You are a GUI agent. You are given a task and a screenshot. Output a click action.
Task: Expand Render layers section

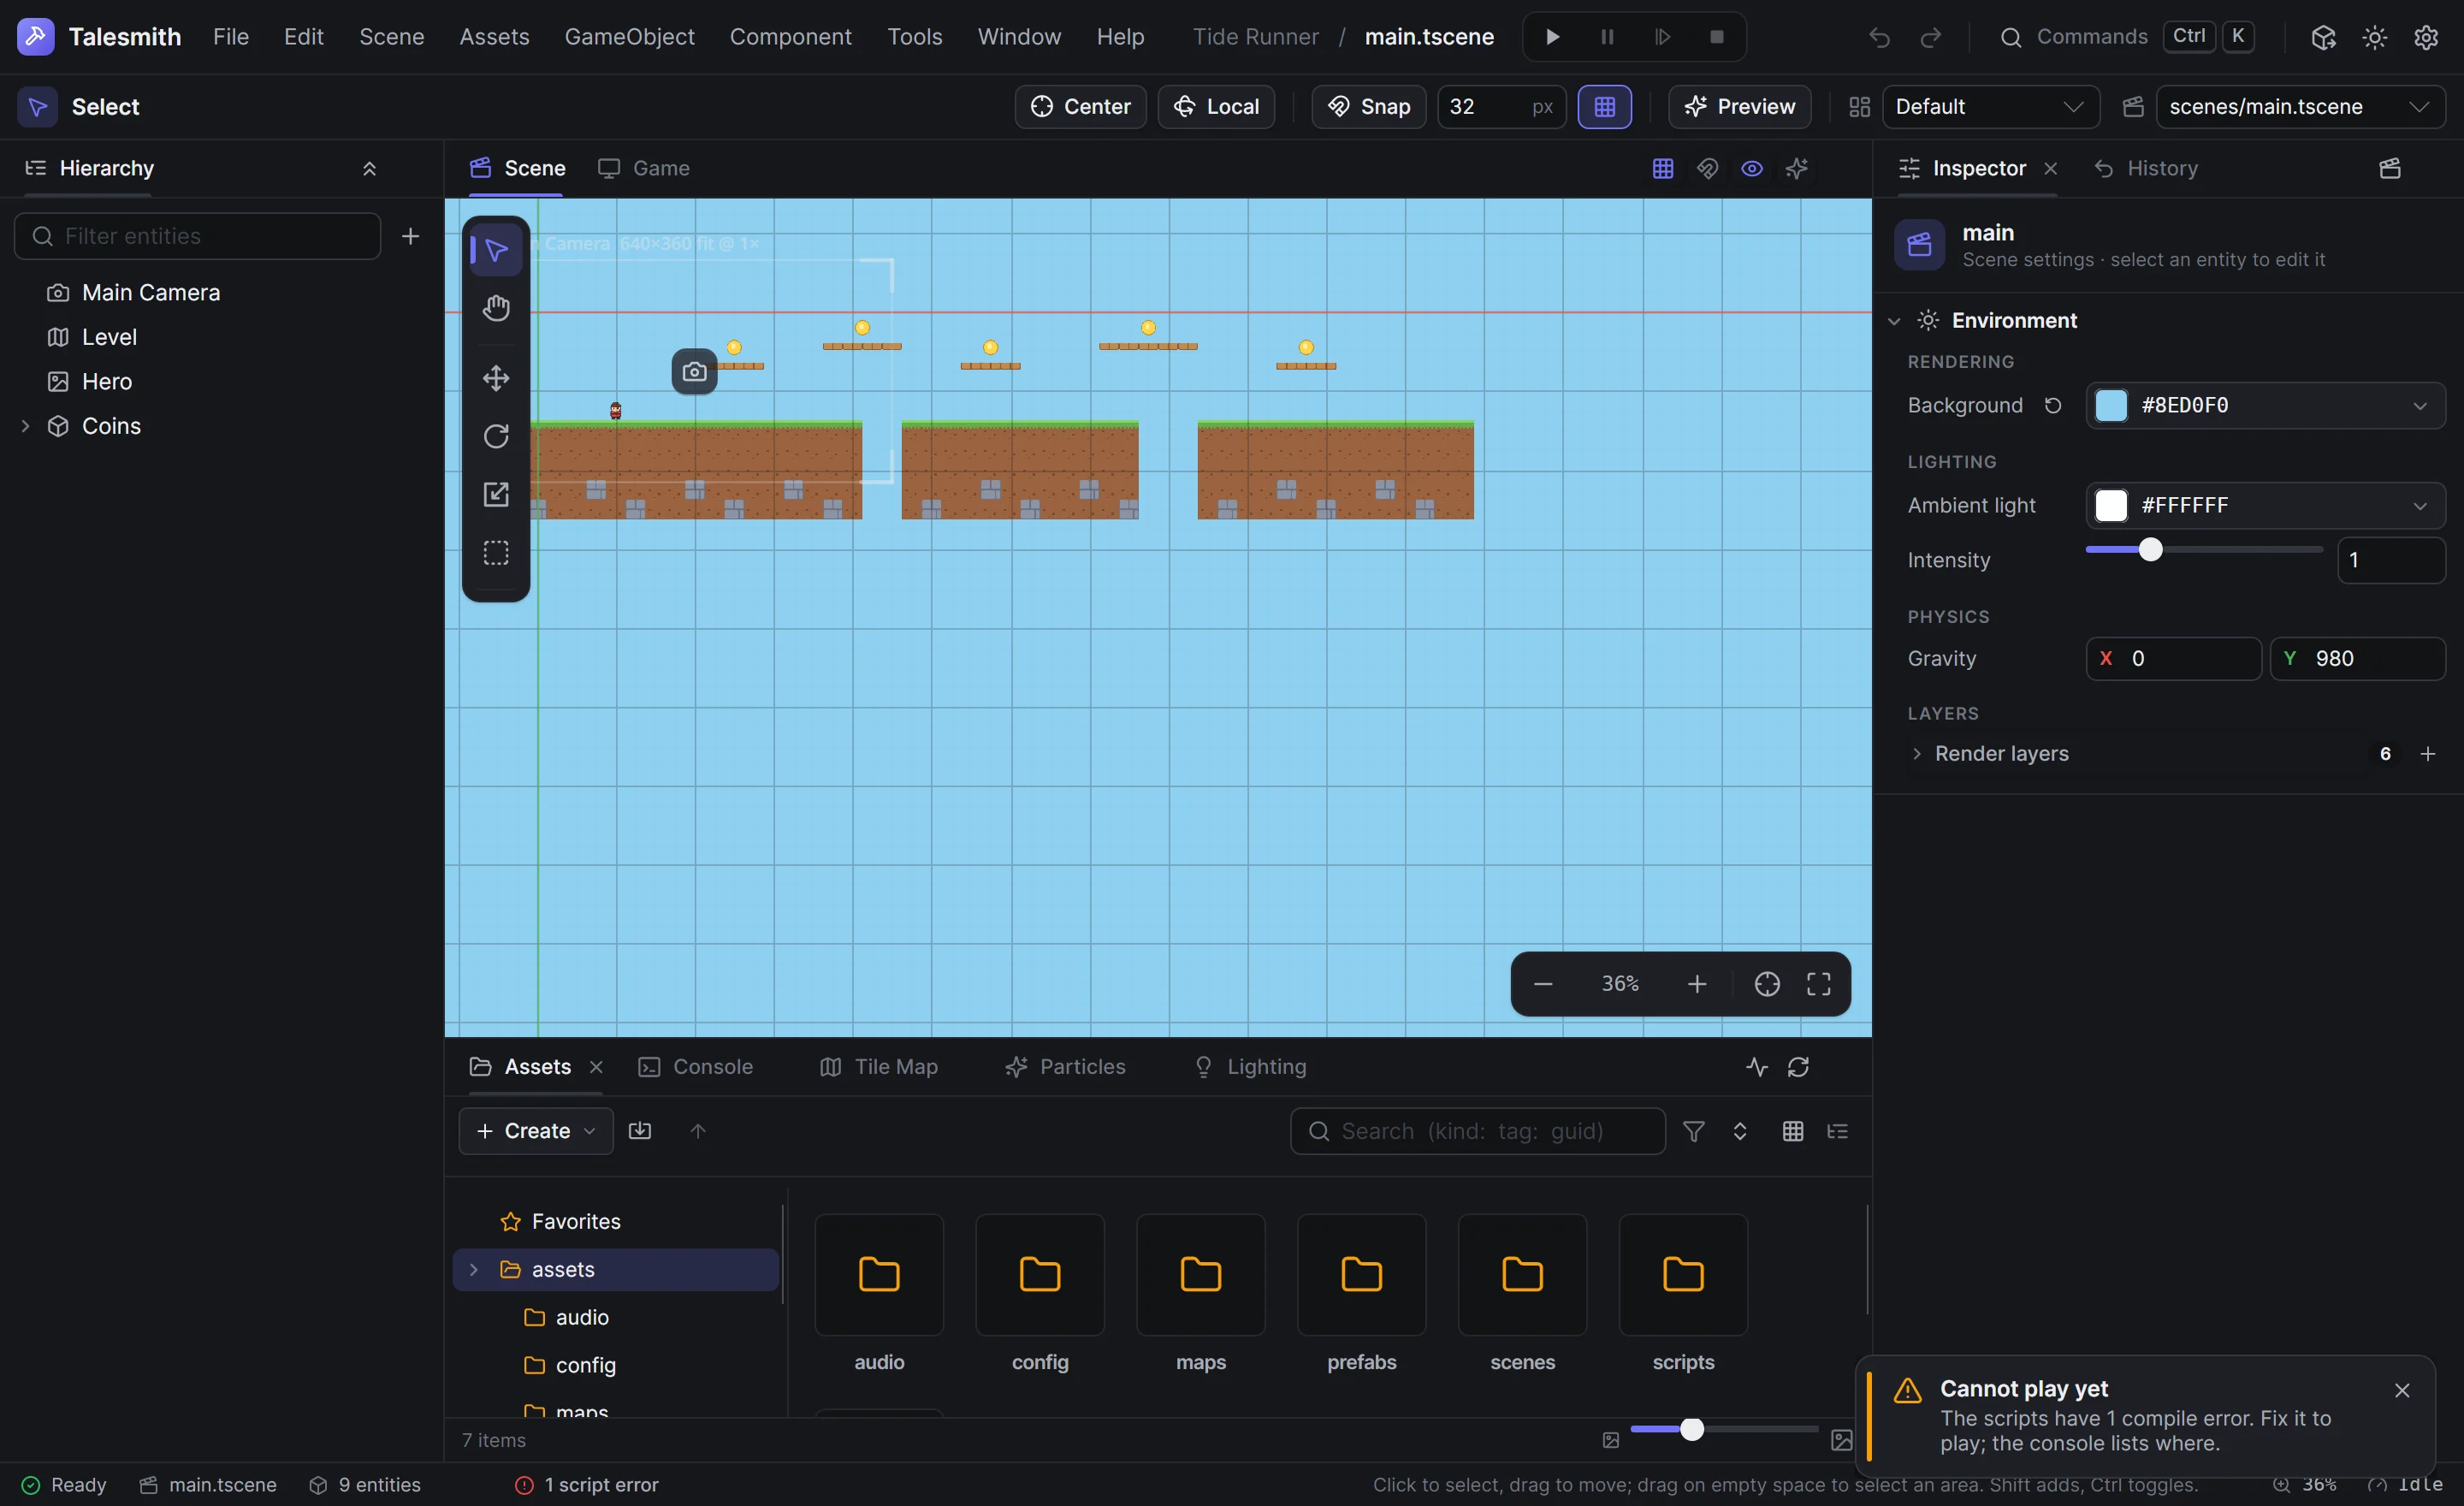[1916, 754]
